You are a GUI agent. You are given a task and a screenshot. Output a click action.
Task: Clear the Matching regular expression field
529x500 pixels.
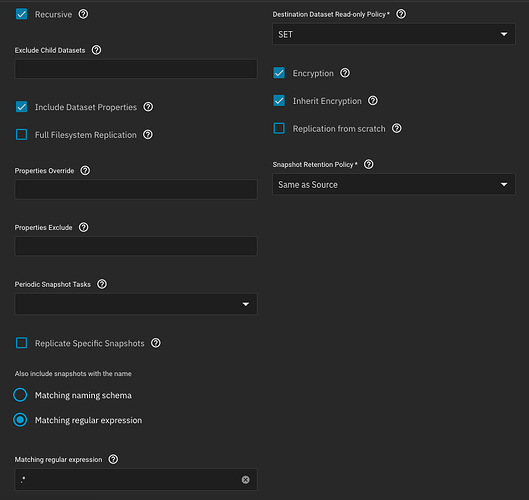click(x=246, y=479)
